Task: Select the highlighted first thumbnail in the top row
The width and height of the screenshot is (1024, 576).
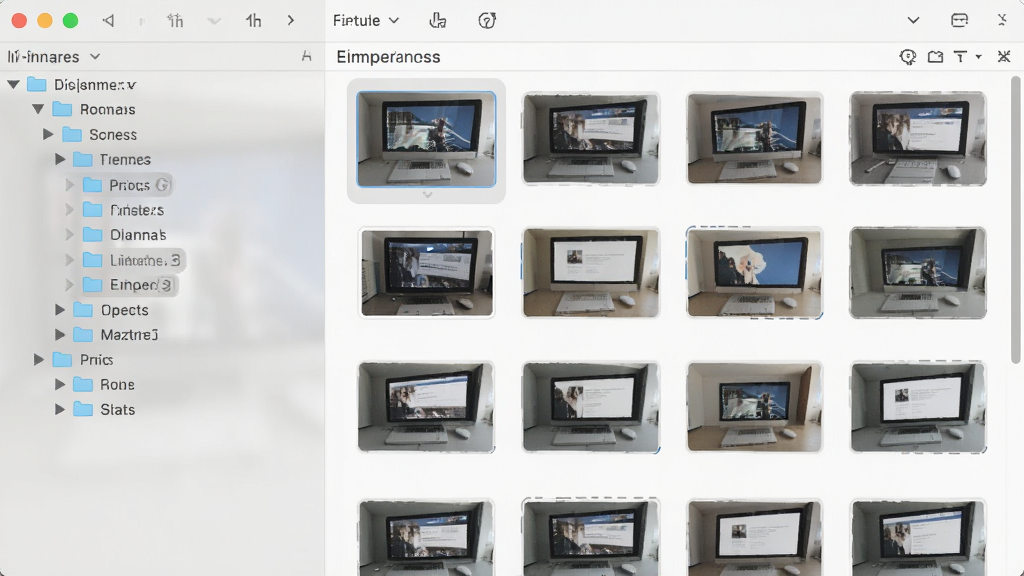Action: [426, 139]
